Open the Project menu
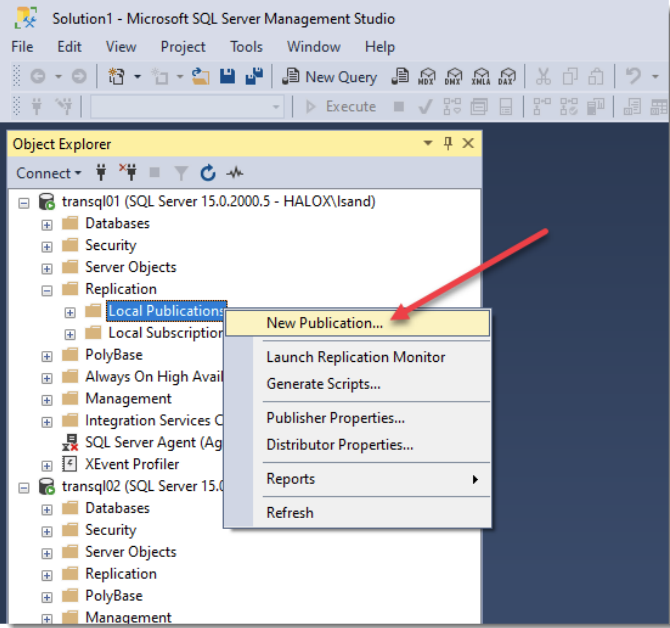 tap(183, 47)
